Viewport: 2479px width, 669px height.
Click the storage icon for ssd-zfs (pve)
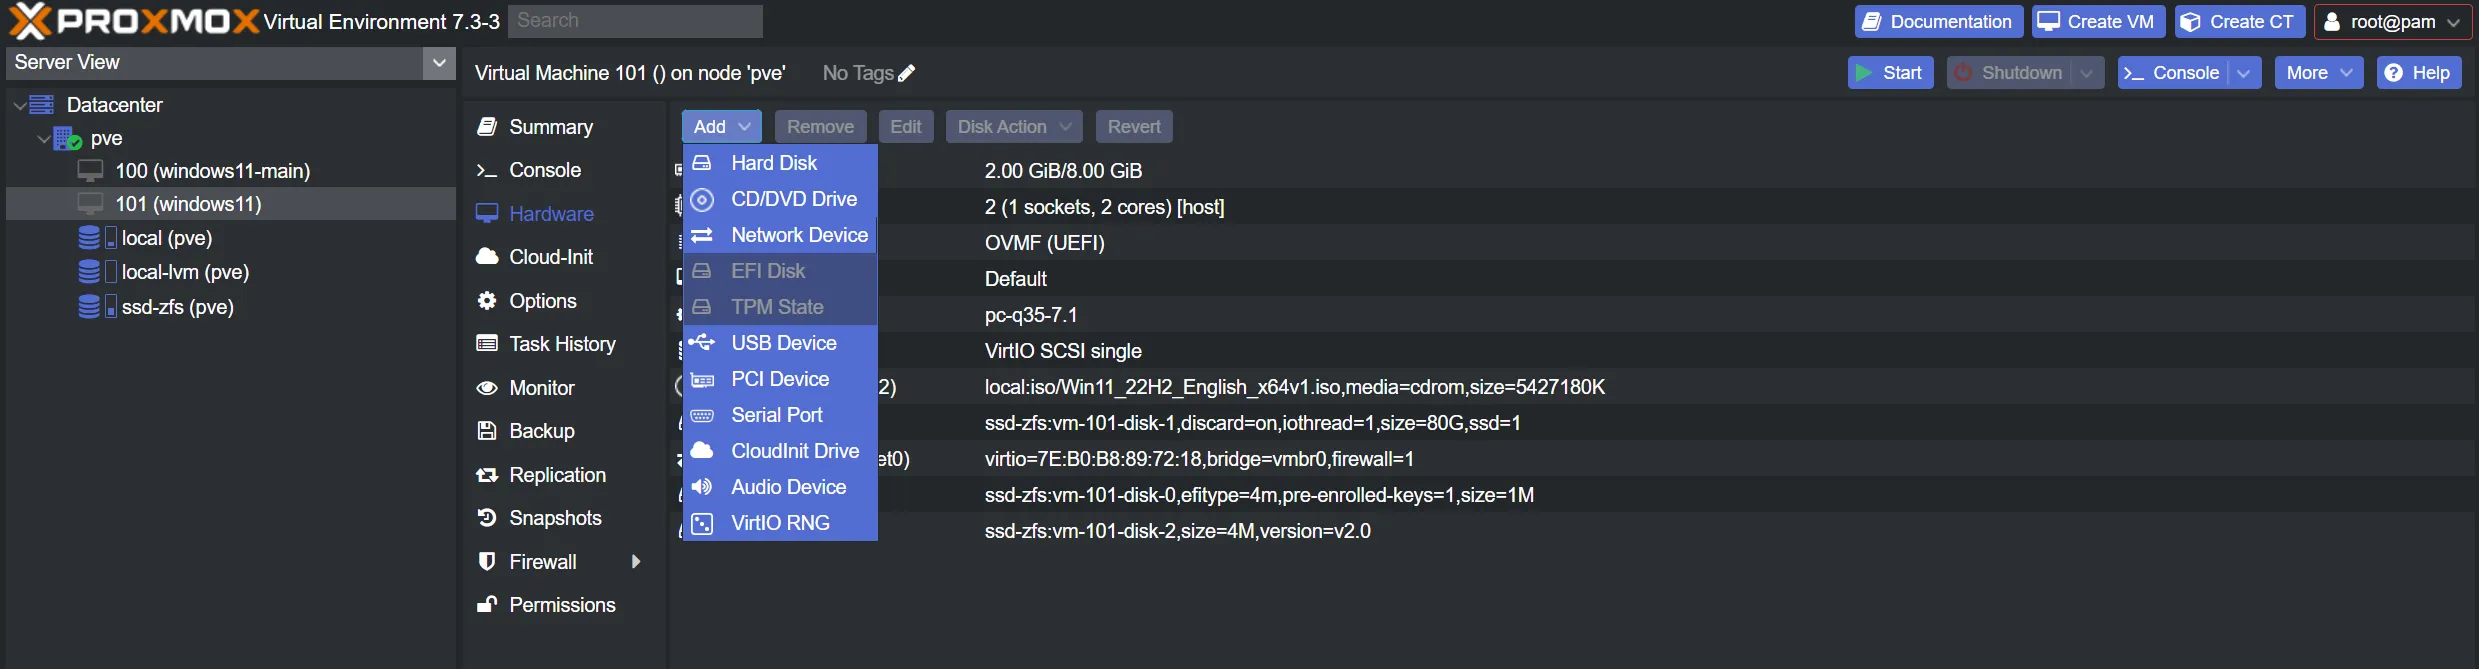point(97,307)
